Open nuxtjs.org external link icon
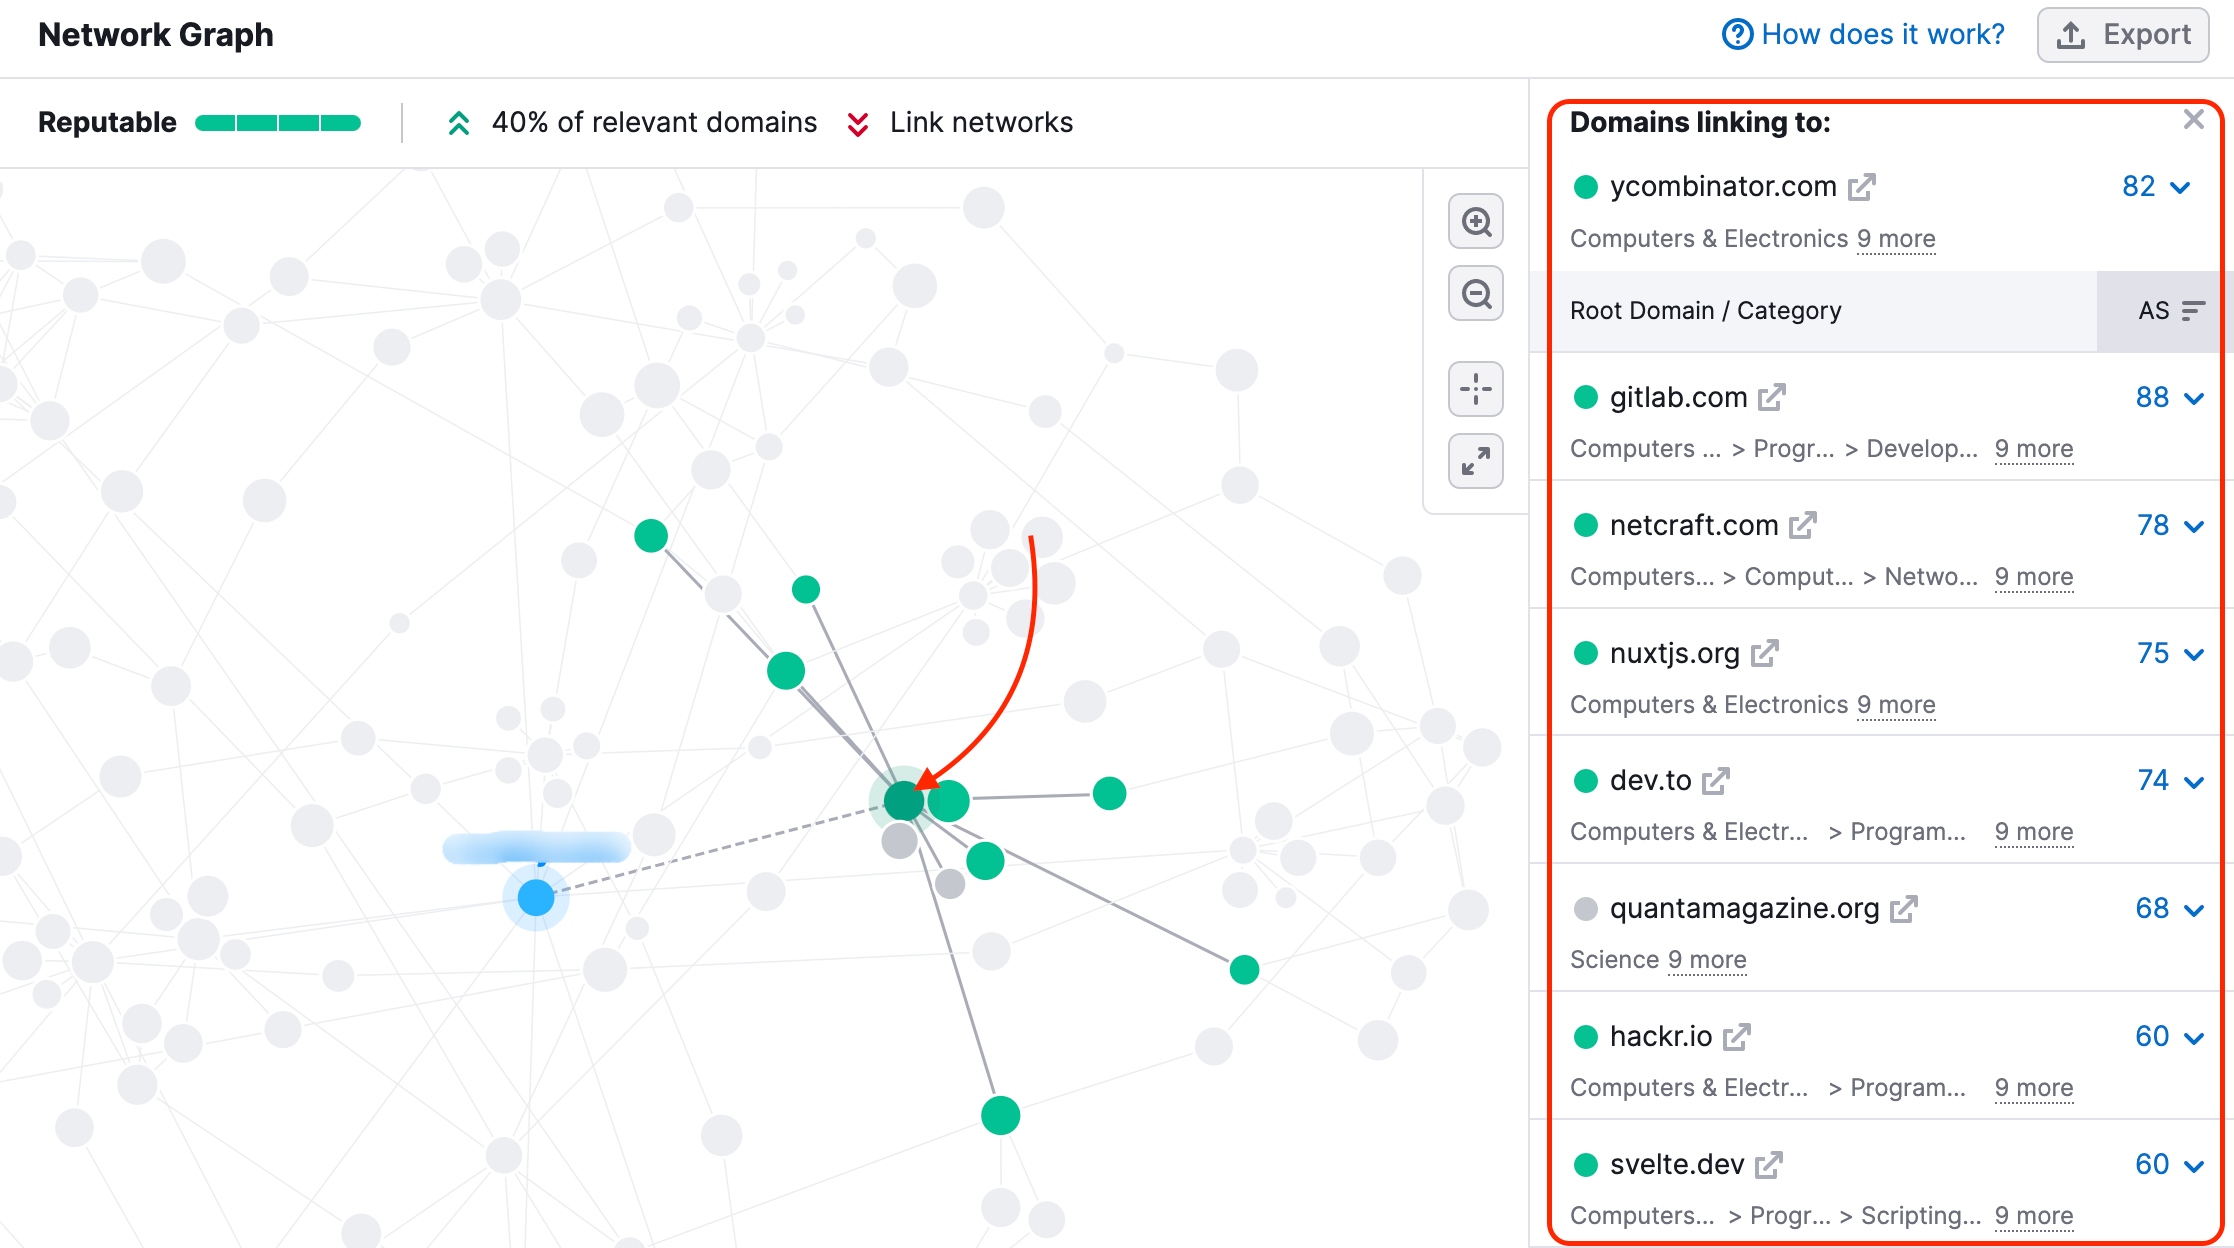This screenshot has width=2234, height=1248. (1765, 654)
